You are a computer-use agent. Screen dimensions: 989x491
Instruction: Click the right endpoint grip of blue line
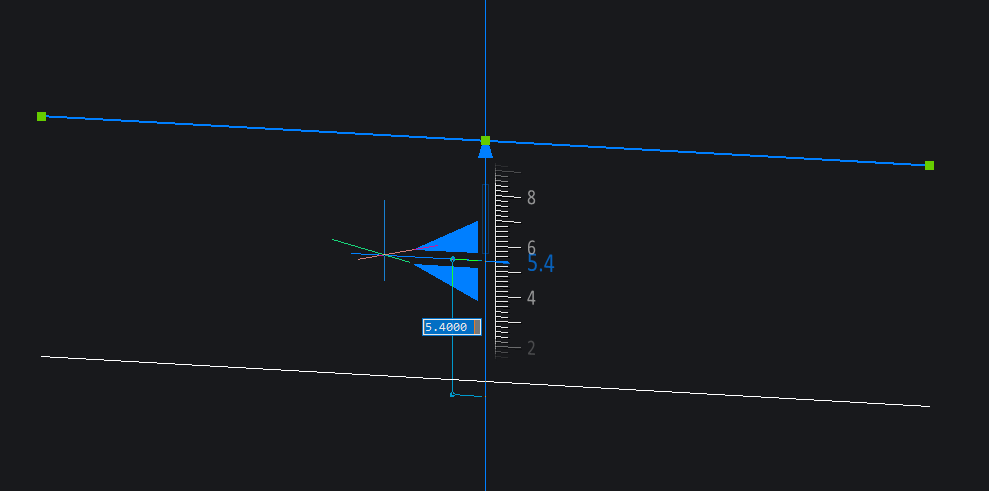929,165
